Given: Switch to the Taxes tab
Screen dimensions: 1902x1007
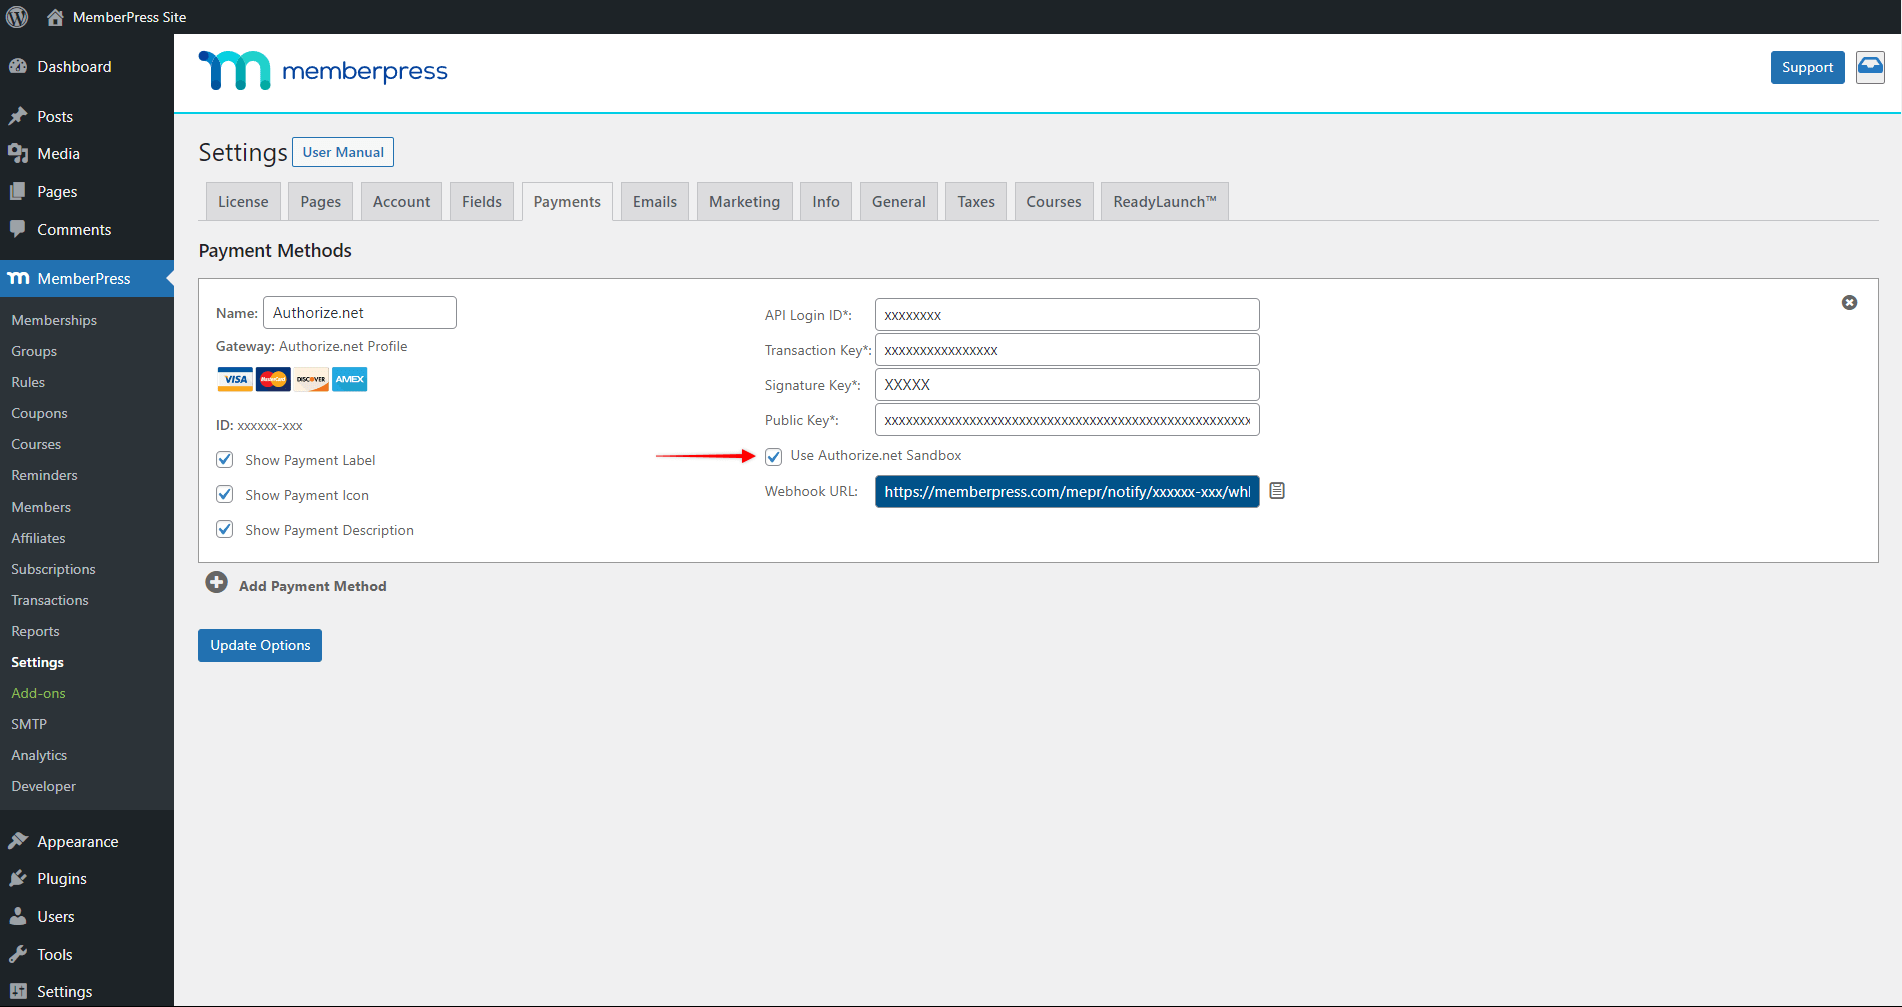Looking at the screenshot, I should [976, 201].
